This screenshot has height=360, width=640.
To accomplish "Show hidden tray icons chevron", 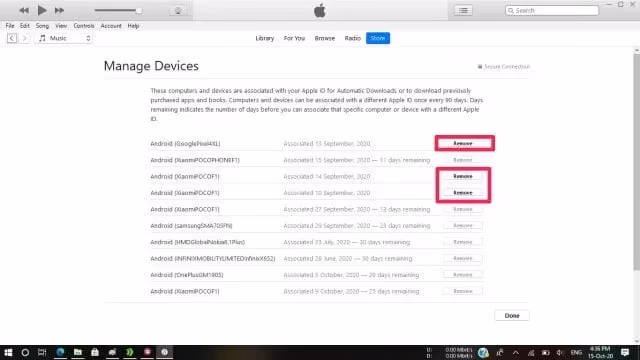I will 516,353.
